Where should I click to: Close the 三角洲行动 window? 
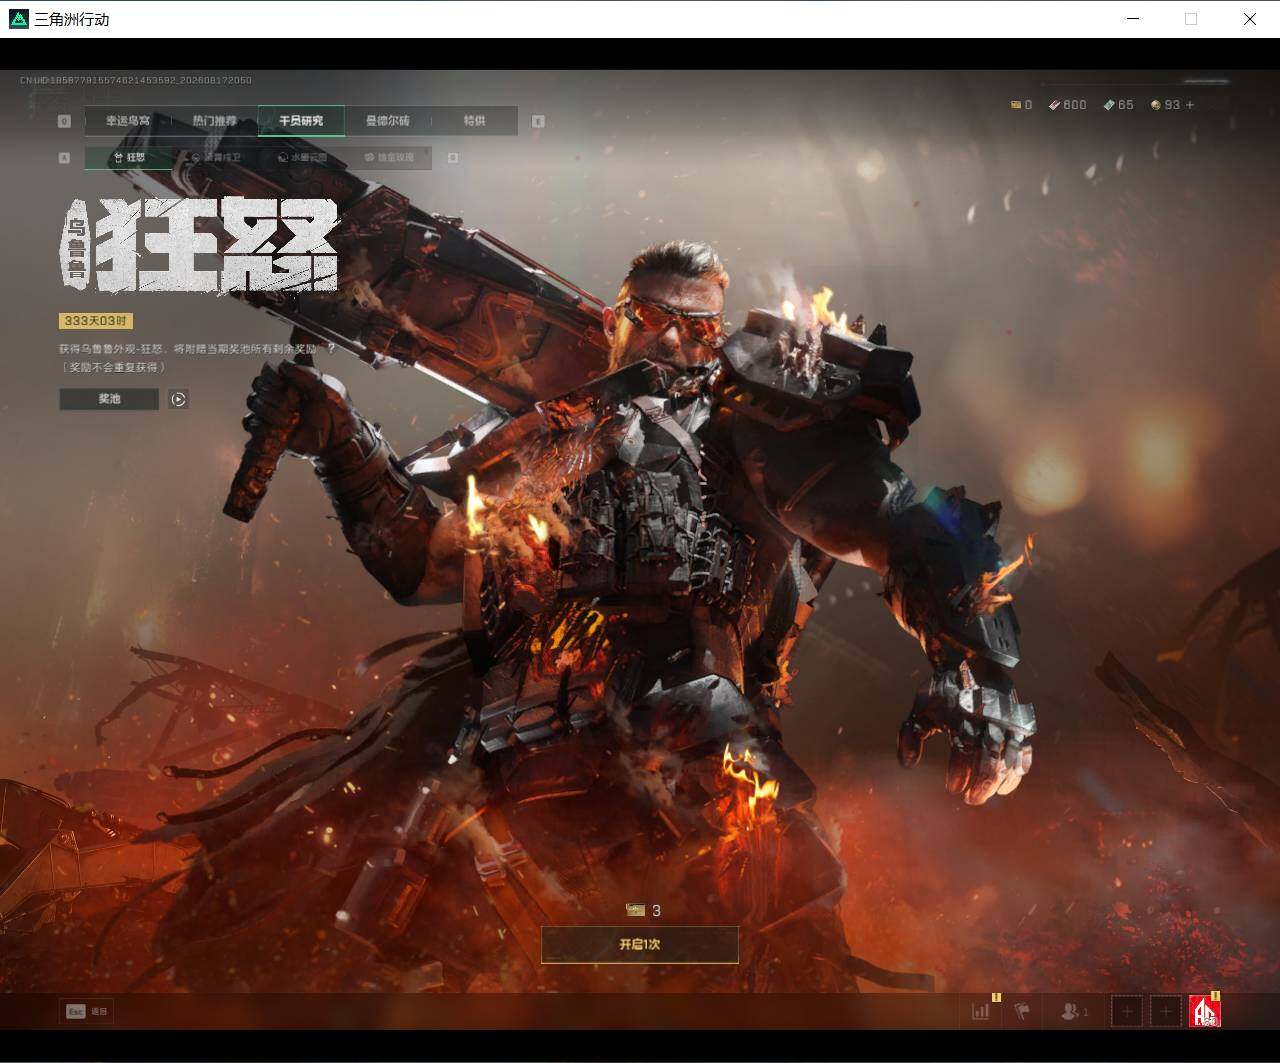[x=1250, y=19]
